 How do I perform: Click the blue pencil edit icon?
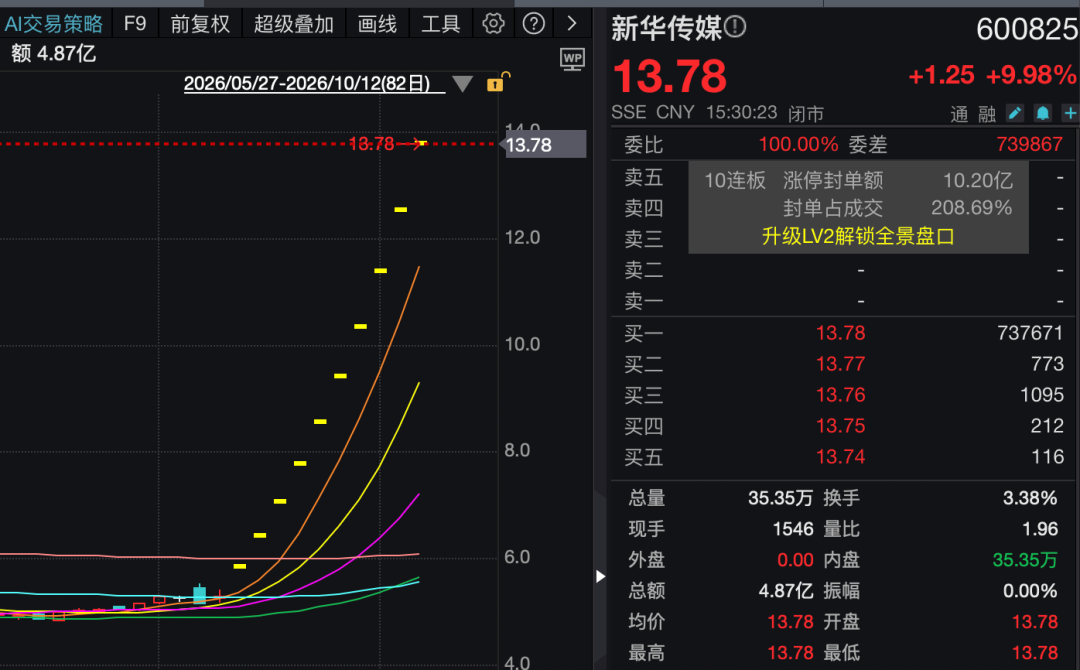click(1015, 113)
